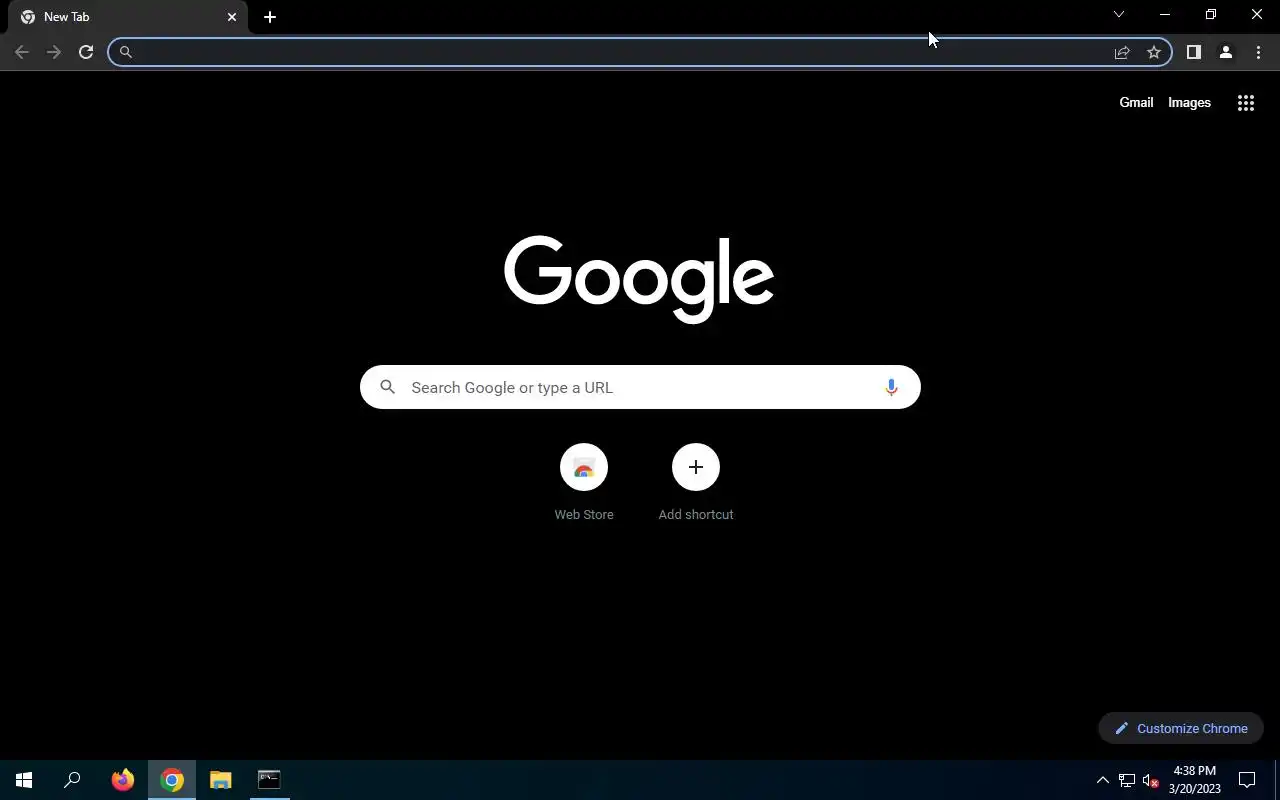Show hidden system tray icons
Viewport: 1280px width, 800px height.
point(1103,780)
